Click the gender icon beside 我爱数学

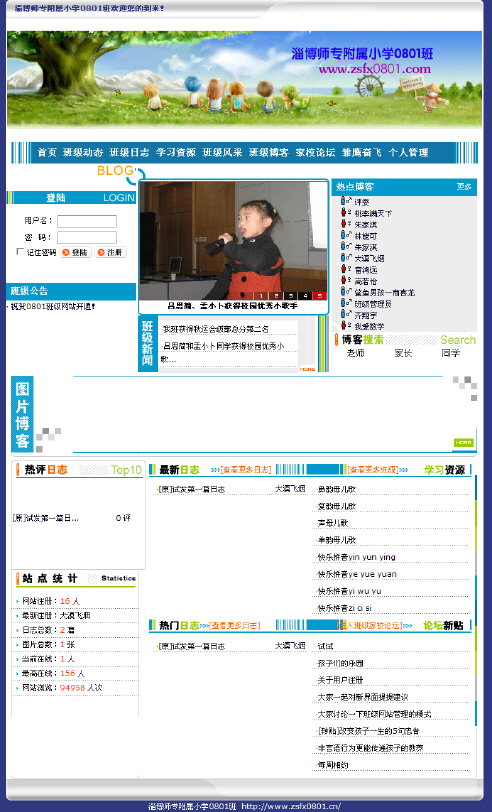[346, 326]
